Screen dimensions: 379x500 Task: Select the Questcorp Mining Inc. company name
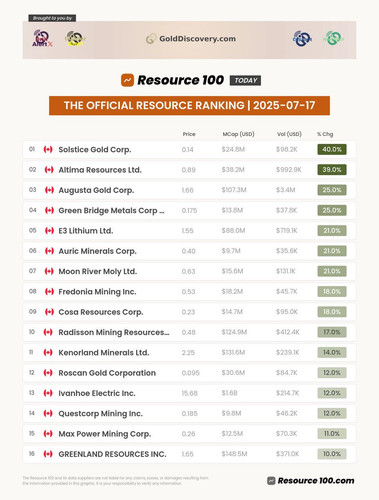point(101,414)
